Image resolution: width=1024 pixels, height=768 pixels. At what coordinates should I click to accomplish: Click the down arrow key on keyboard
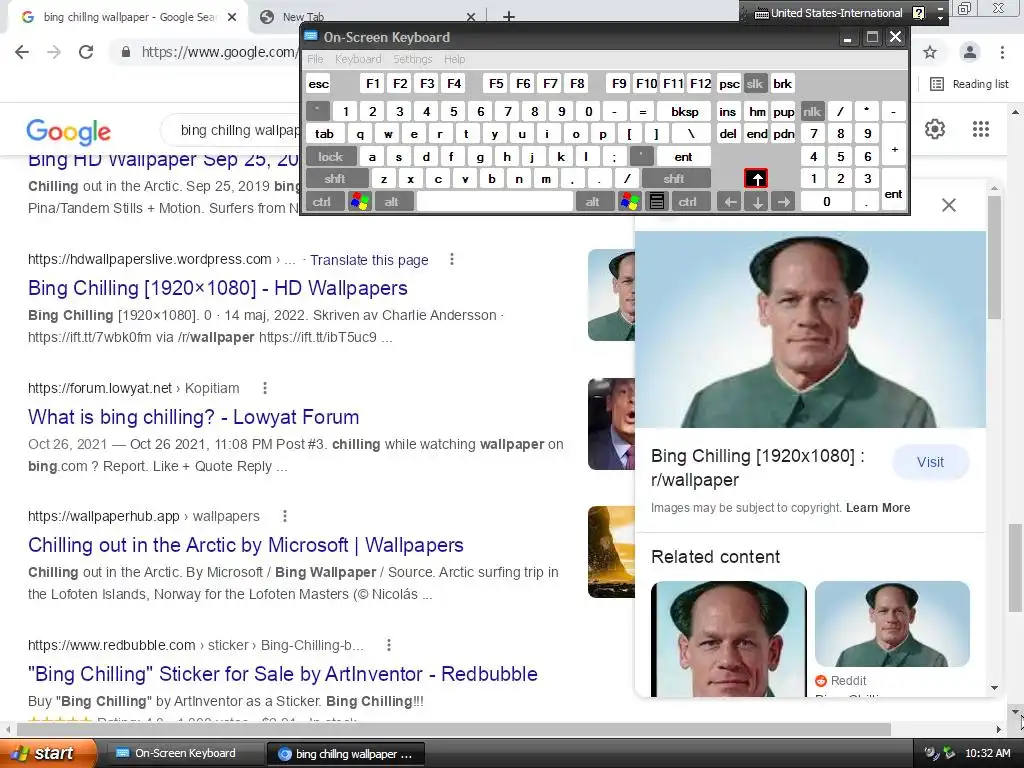[757, 202]
